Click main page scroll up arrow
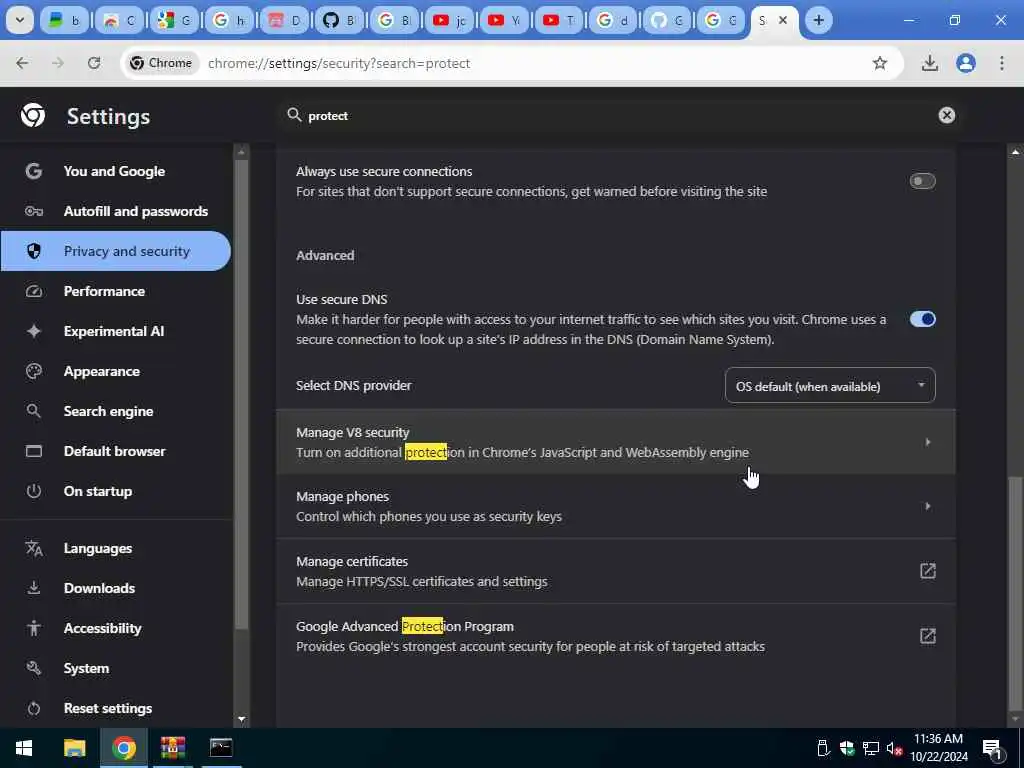 (1015, 152)
